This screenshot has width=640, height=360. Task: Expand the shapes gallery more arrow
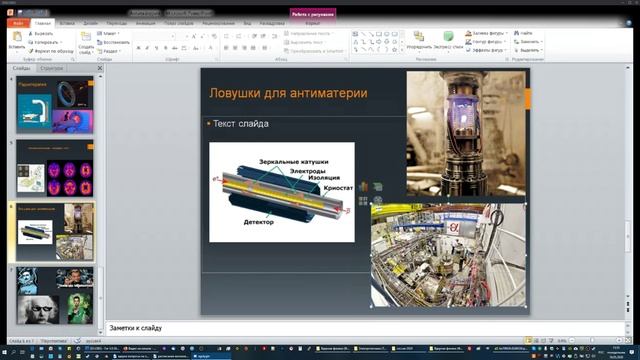(402, 50)
